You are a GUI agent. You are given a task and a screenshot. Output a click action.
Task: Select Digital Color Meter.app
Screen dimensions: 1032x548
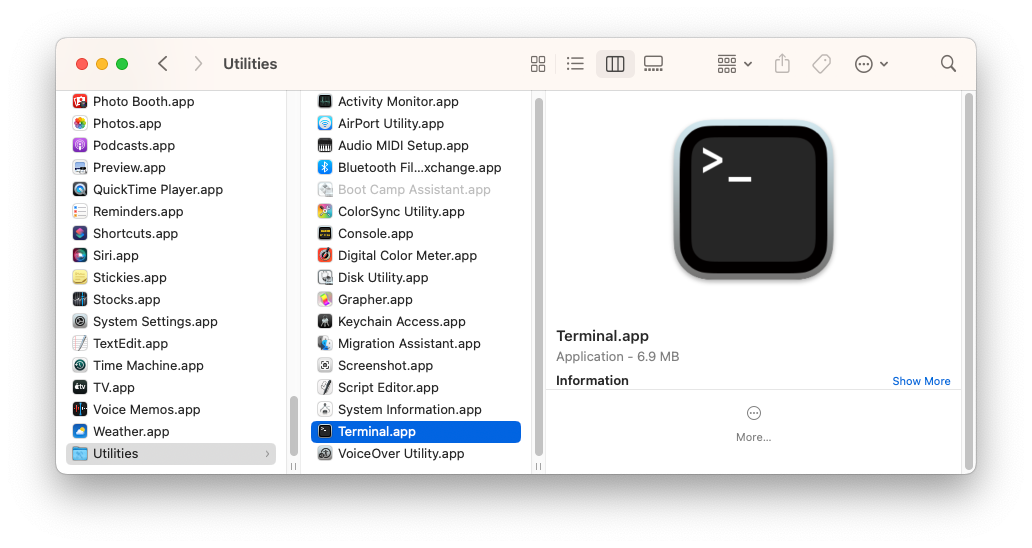click(407, 255)
